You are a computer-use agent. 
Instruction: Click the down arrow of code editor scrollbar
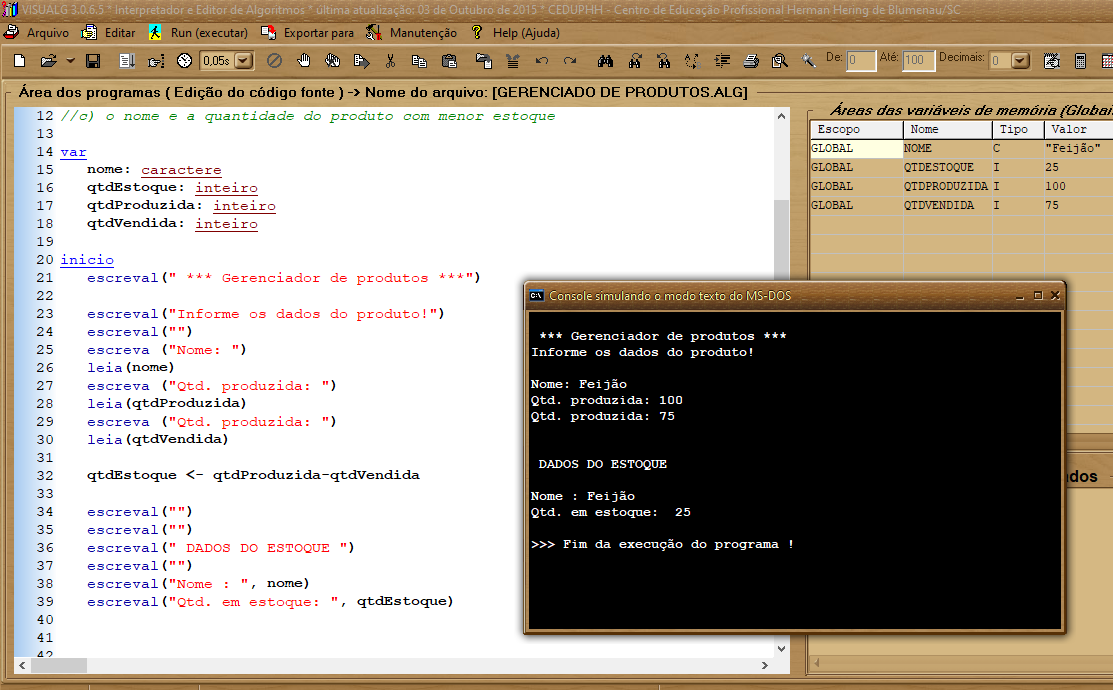click(x=782, y=648)
